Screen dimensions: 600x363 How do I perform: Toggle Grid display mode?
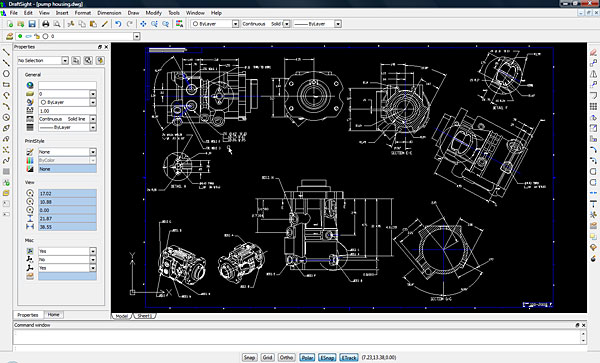point(267,357)
